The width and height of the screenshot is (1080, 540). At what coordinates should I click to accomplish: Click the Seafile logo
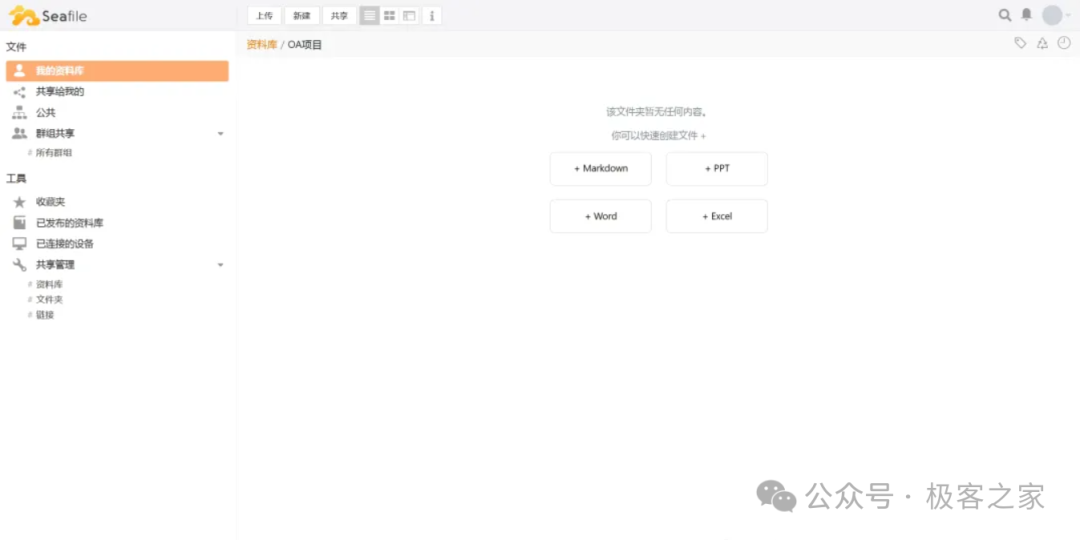click(48, 16)
